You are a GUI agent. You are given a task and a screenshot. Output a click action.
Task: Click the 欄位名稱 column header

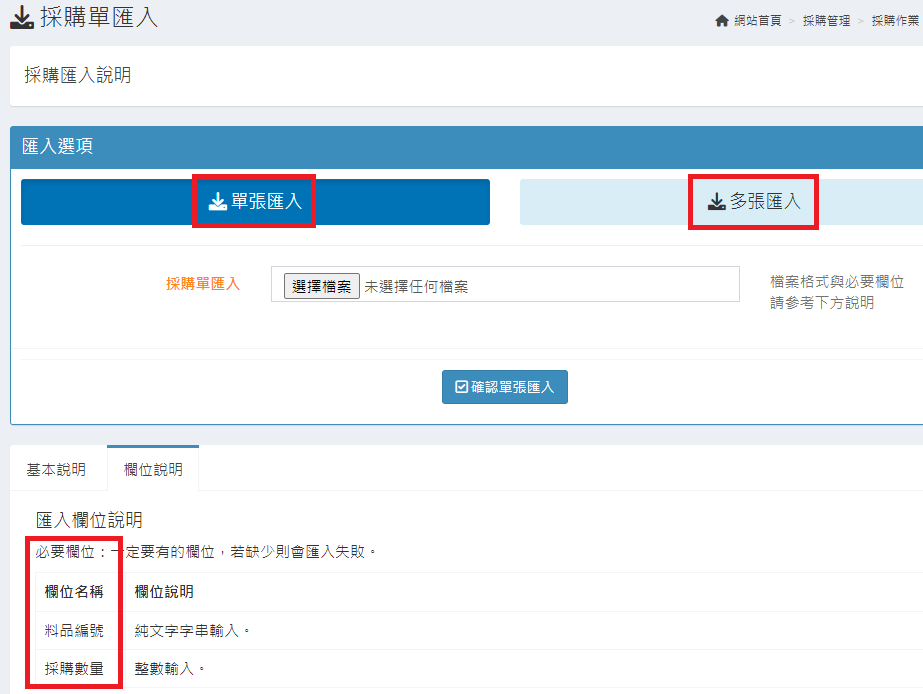pos(74,592)
